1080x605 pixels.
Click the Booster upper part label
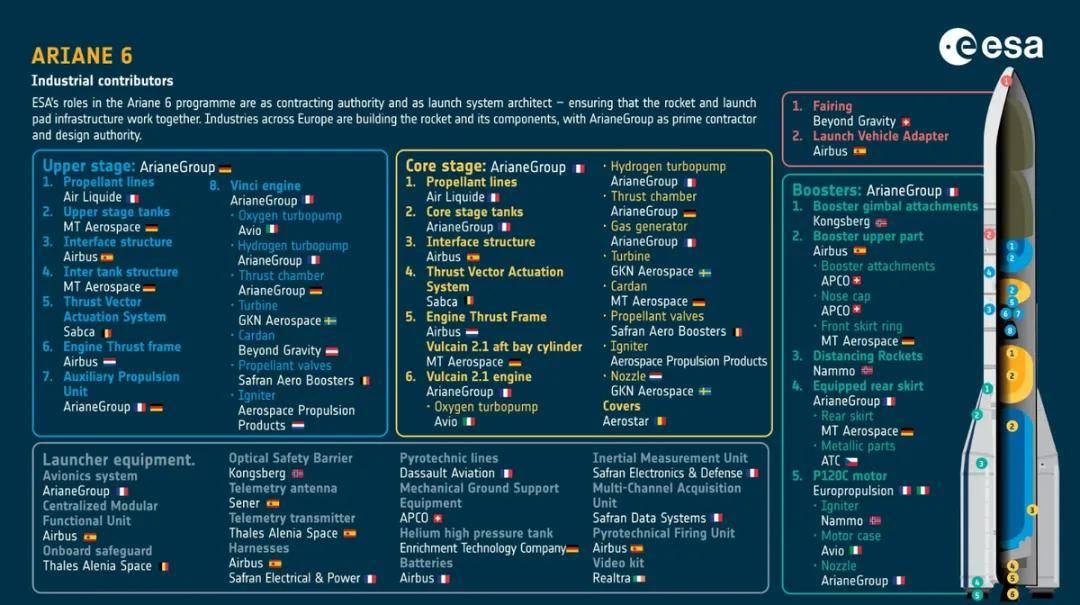click(x=868, y=236)
